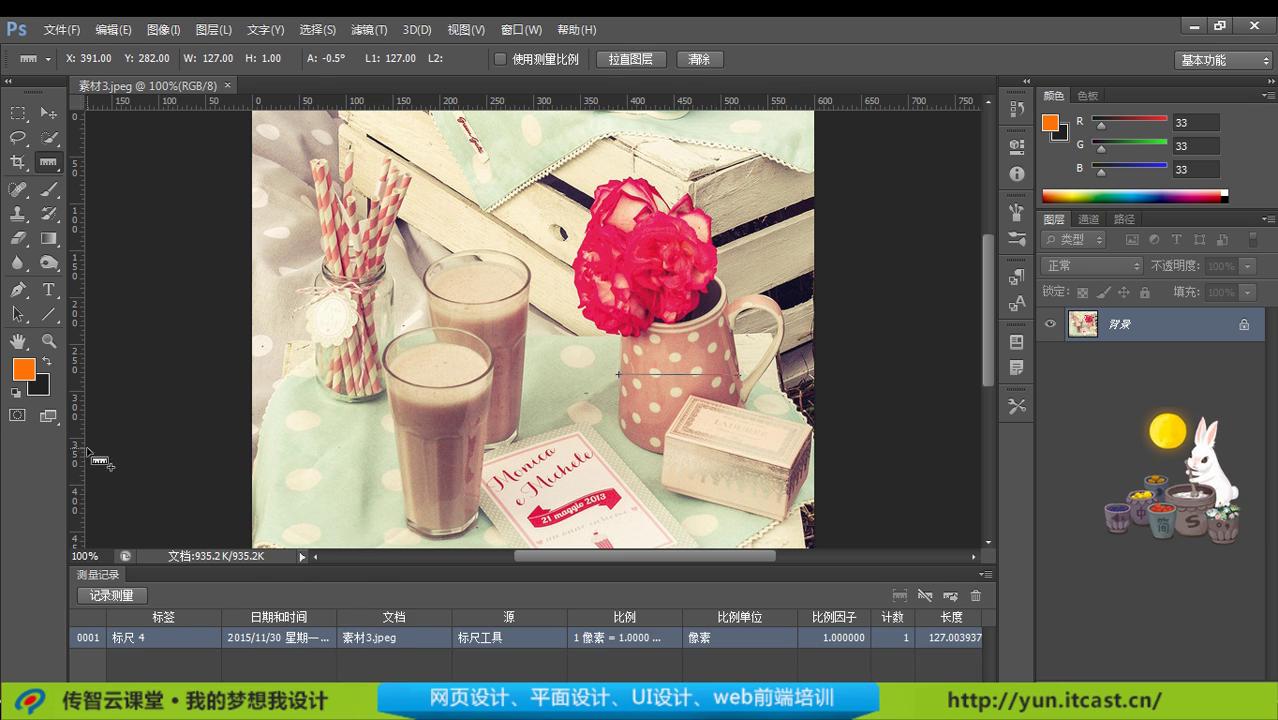Select the Move tool
Viewport: 1278px width, 720px height.
point(48,113)
